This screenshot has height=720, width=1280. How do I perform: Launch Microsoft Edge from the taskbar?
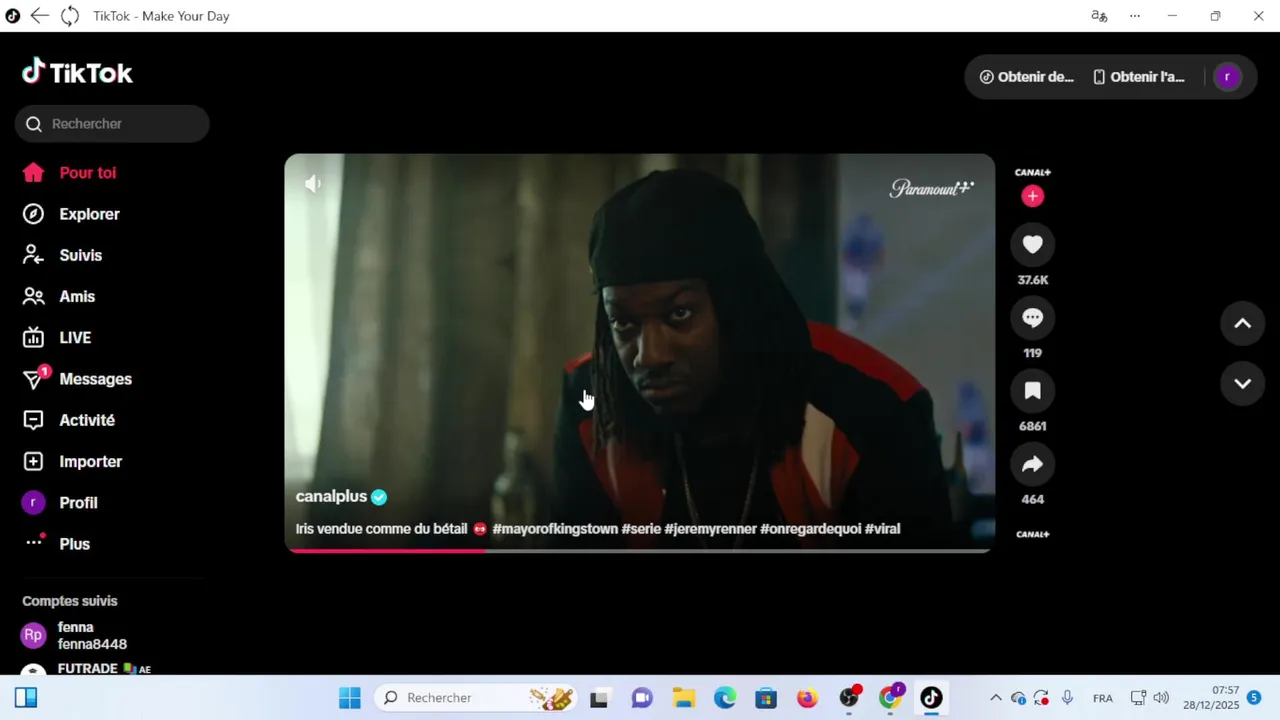(x=725, y=698)
